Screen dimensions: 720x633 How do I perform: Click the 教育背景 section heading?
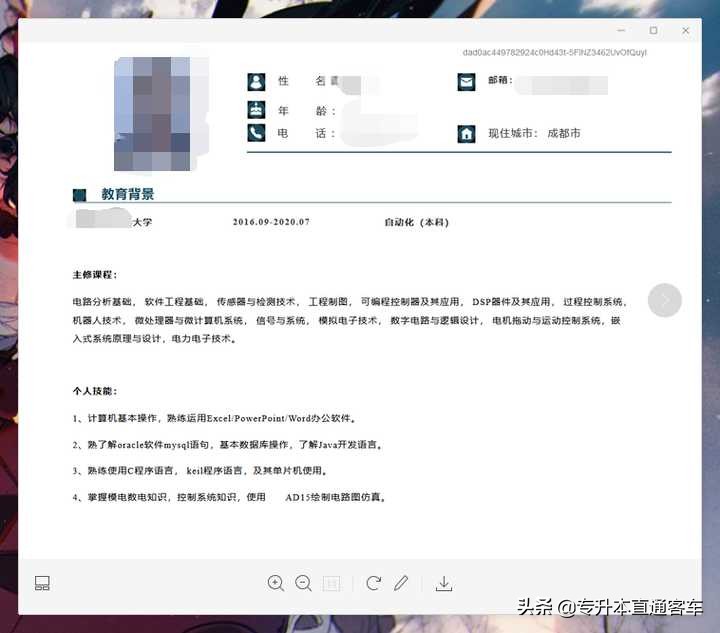pos(128,194)
